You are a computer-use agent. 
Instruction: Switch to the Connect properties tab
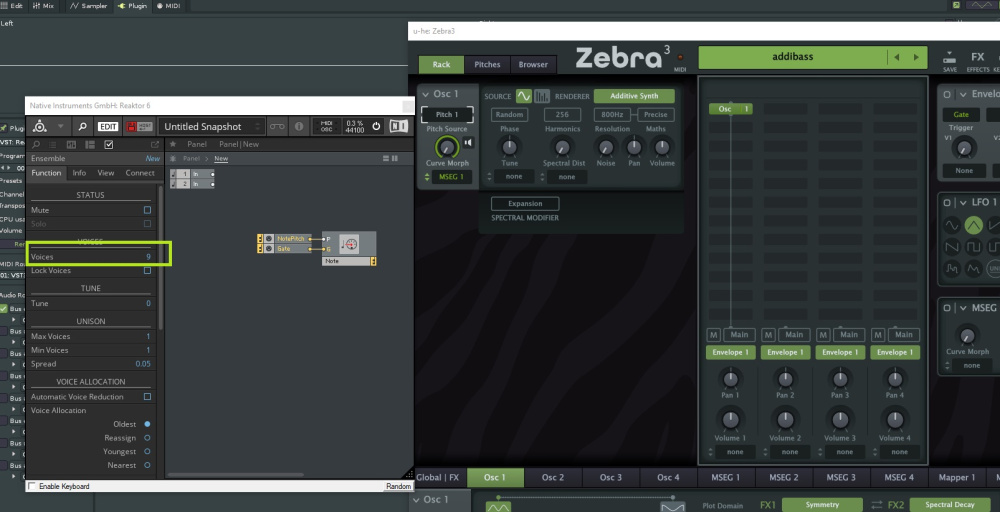140,173
